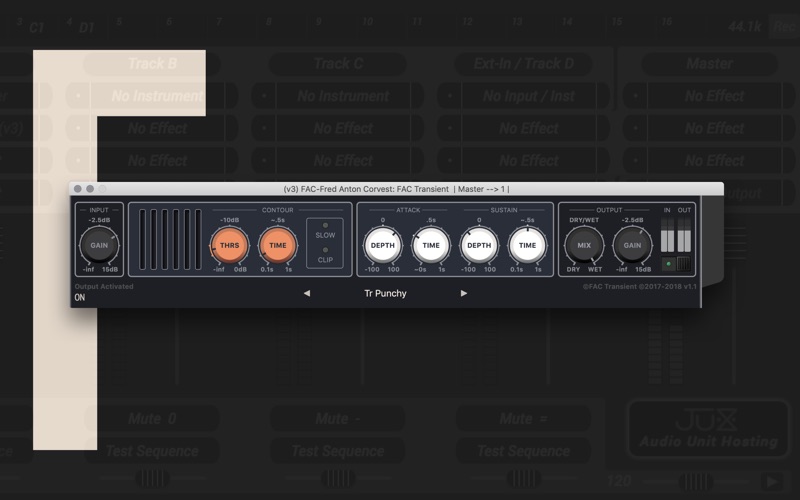Click the FAC Transient window title bar
Viewport: 800px width, 500px height.
[396, 189]
